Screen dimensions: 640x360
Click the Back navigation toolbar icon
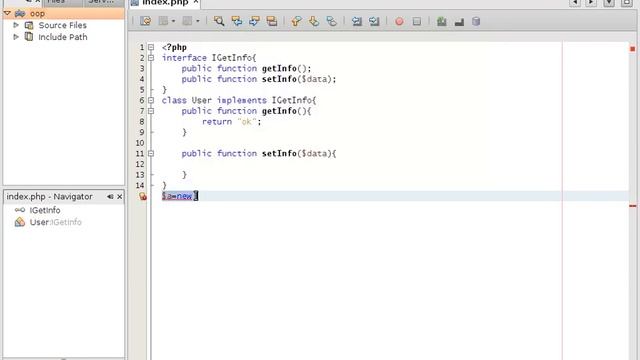pos(163,21)
